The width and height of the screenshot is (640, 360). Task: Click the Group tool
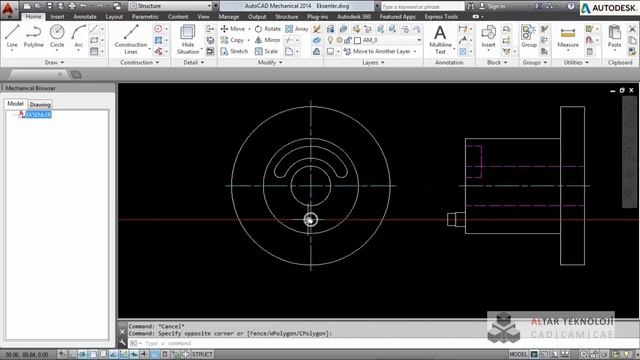click(529, 36)
